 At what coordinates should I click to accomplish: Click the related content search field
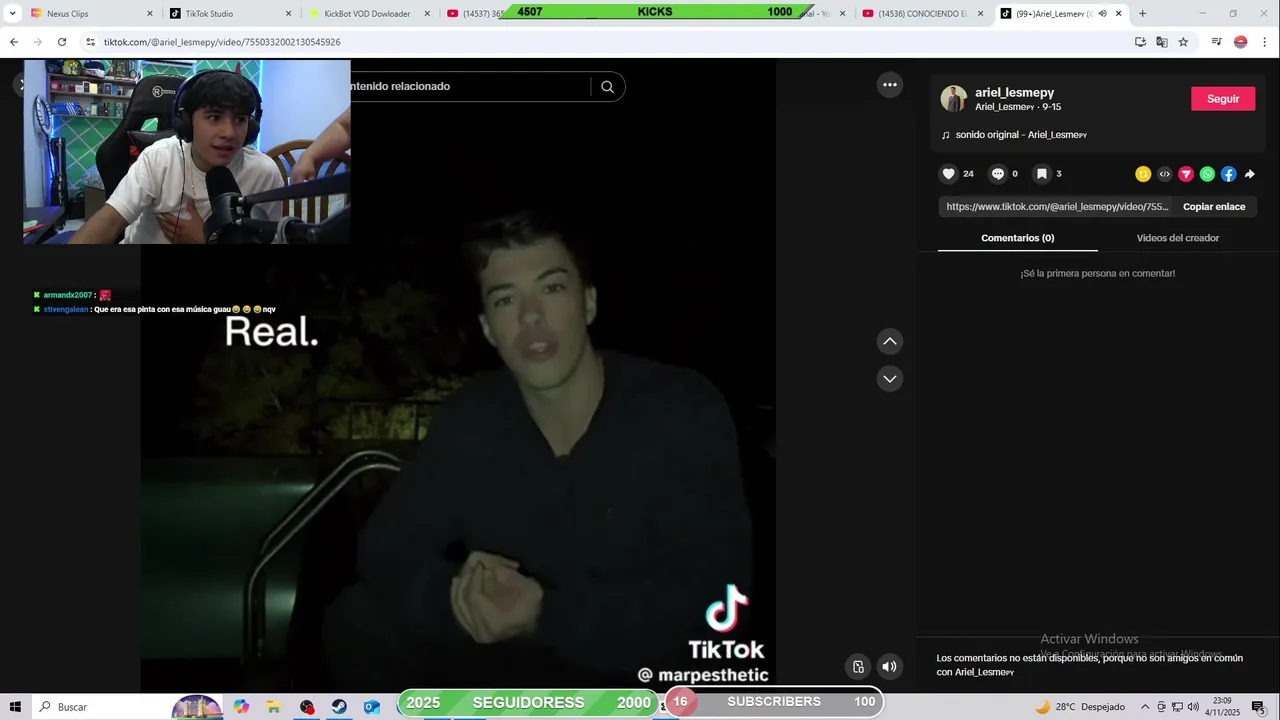coord(468,87)
